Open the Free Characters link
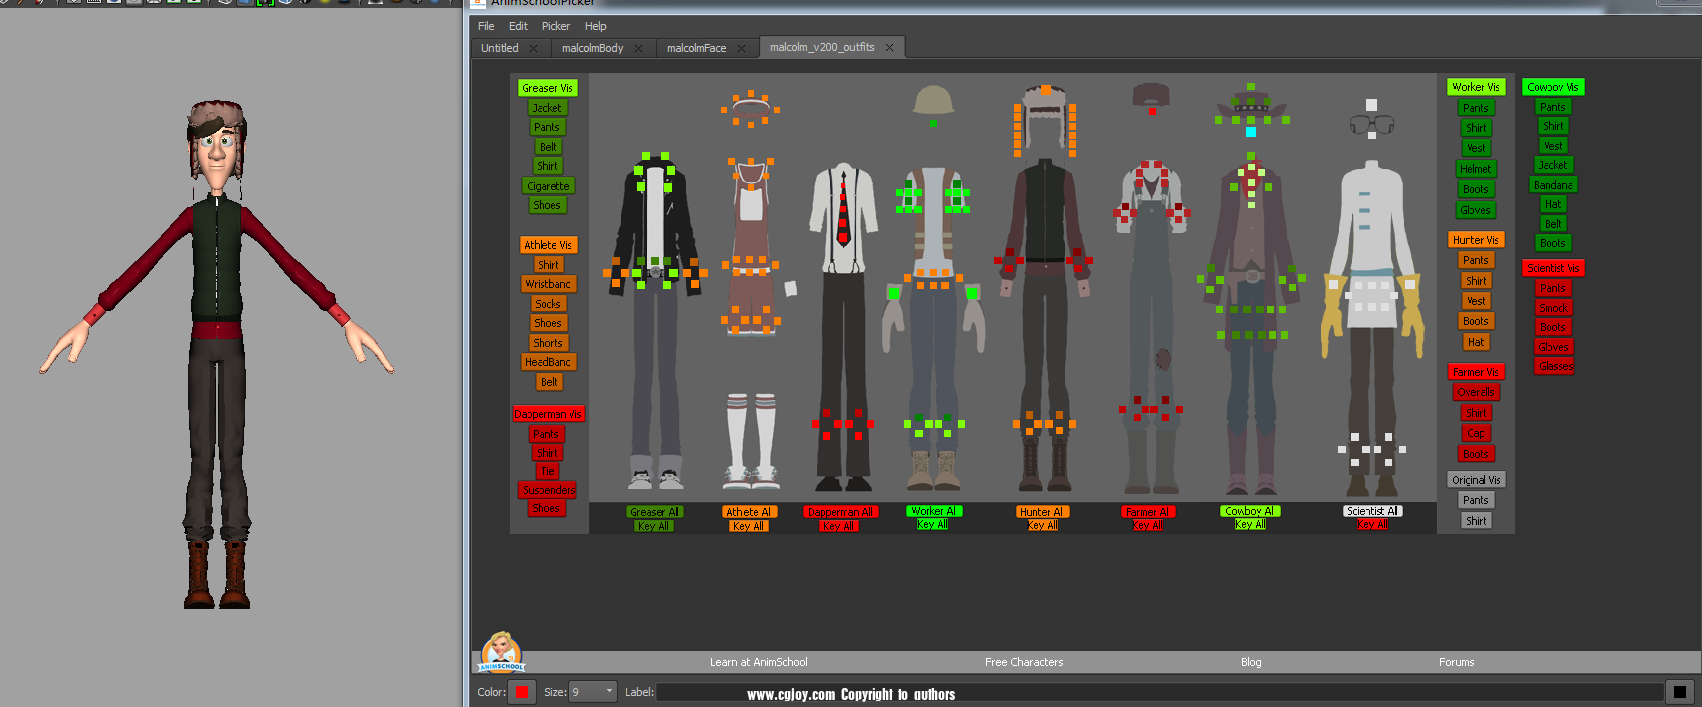1702x707 pixels. point(1023,662)
